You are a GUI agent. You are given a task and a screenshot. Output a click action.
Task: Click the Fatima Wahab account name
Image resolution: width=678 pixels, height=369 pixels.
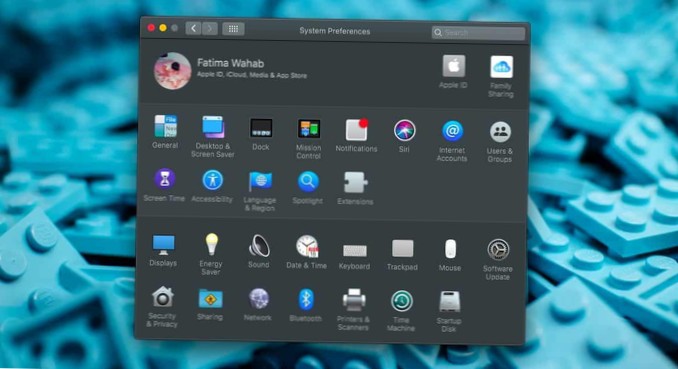click(x=230, y=63)
